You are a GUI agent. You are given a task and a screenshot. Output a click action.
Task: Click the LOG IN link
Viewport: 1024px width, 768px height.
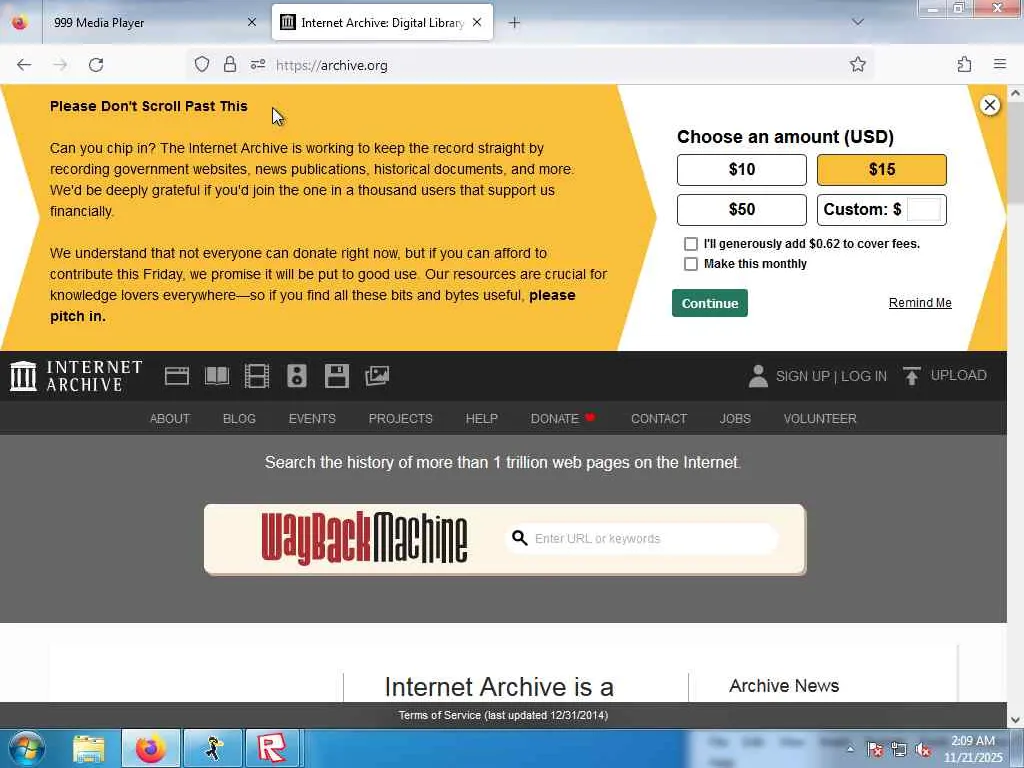864,376
